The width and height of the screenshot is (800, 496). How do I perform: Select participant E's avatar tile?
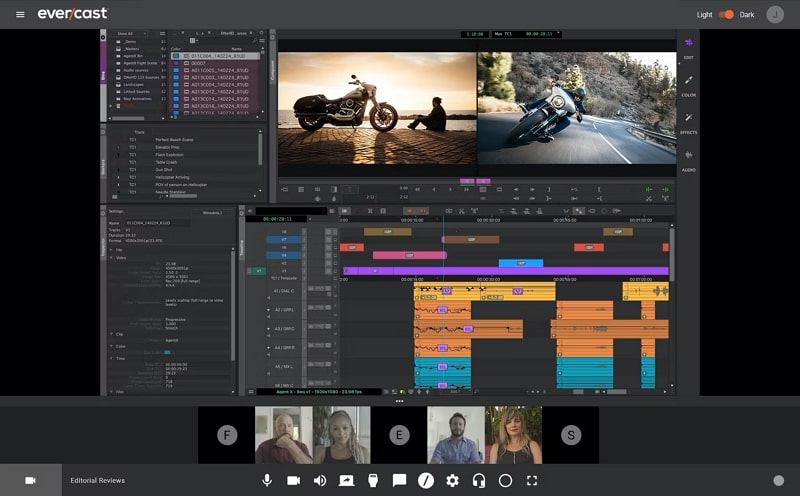point(399,435)
